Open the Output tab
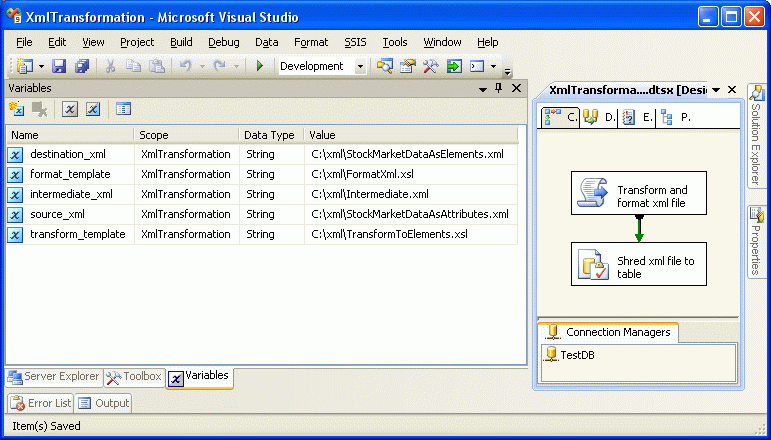 104,403
